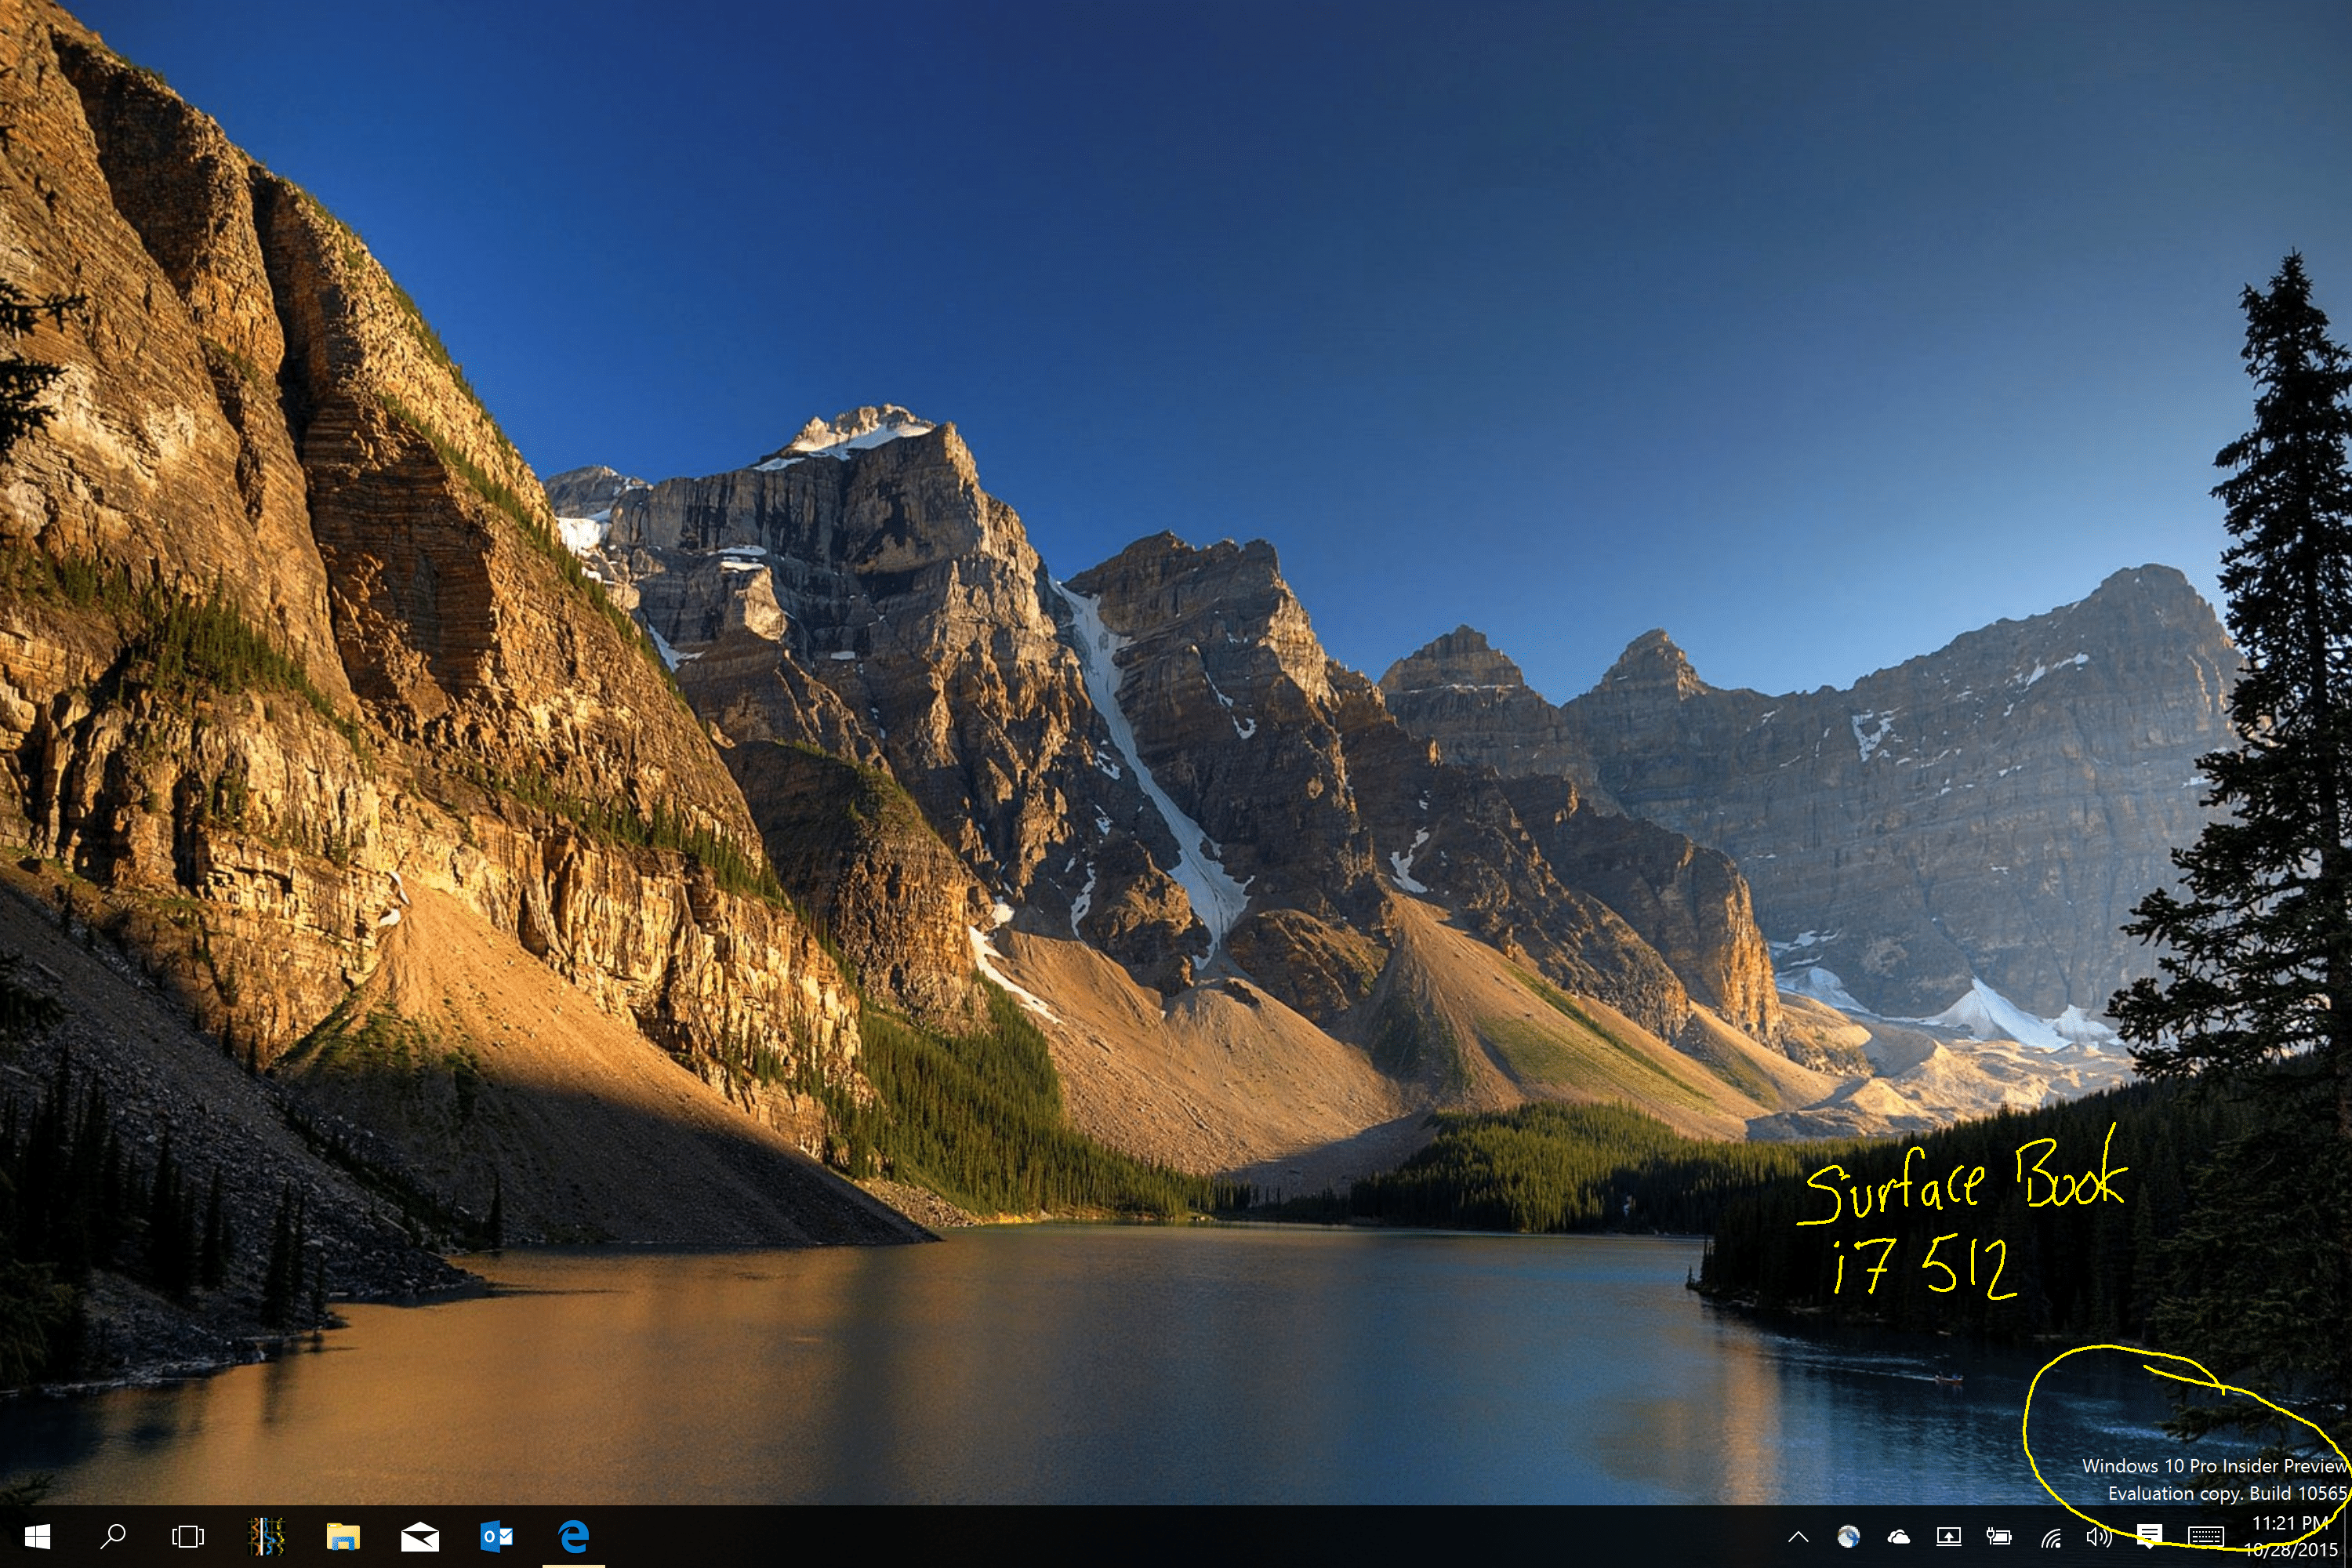Image resolution: width=2352 pixels, height=1568 pixels.
Task: Click the globe tray icon
Action: pos(1848,1537)
